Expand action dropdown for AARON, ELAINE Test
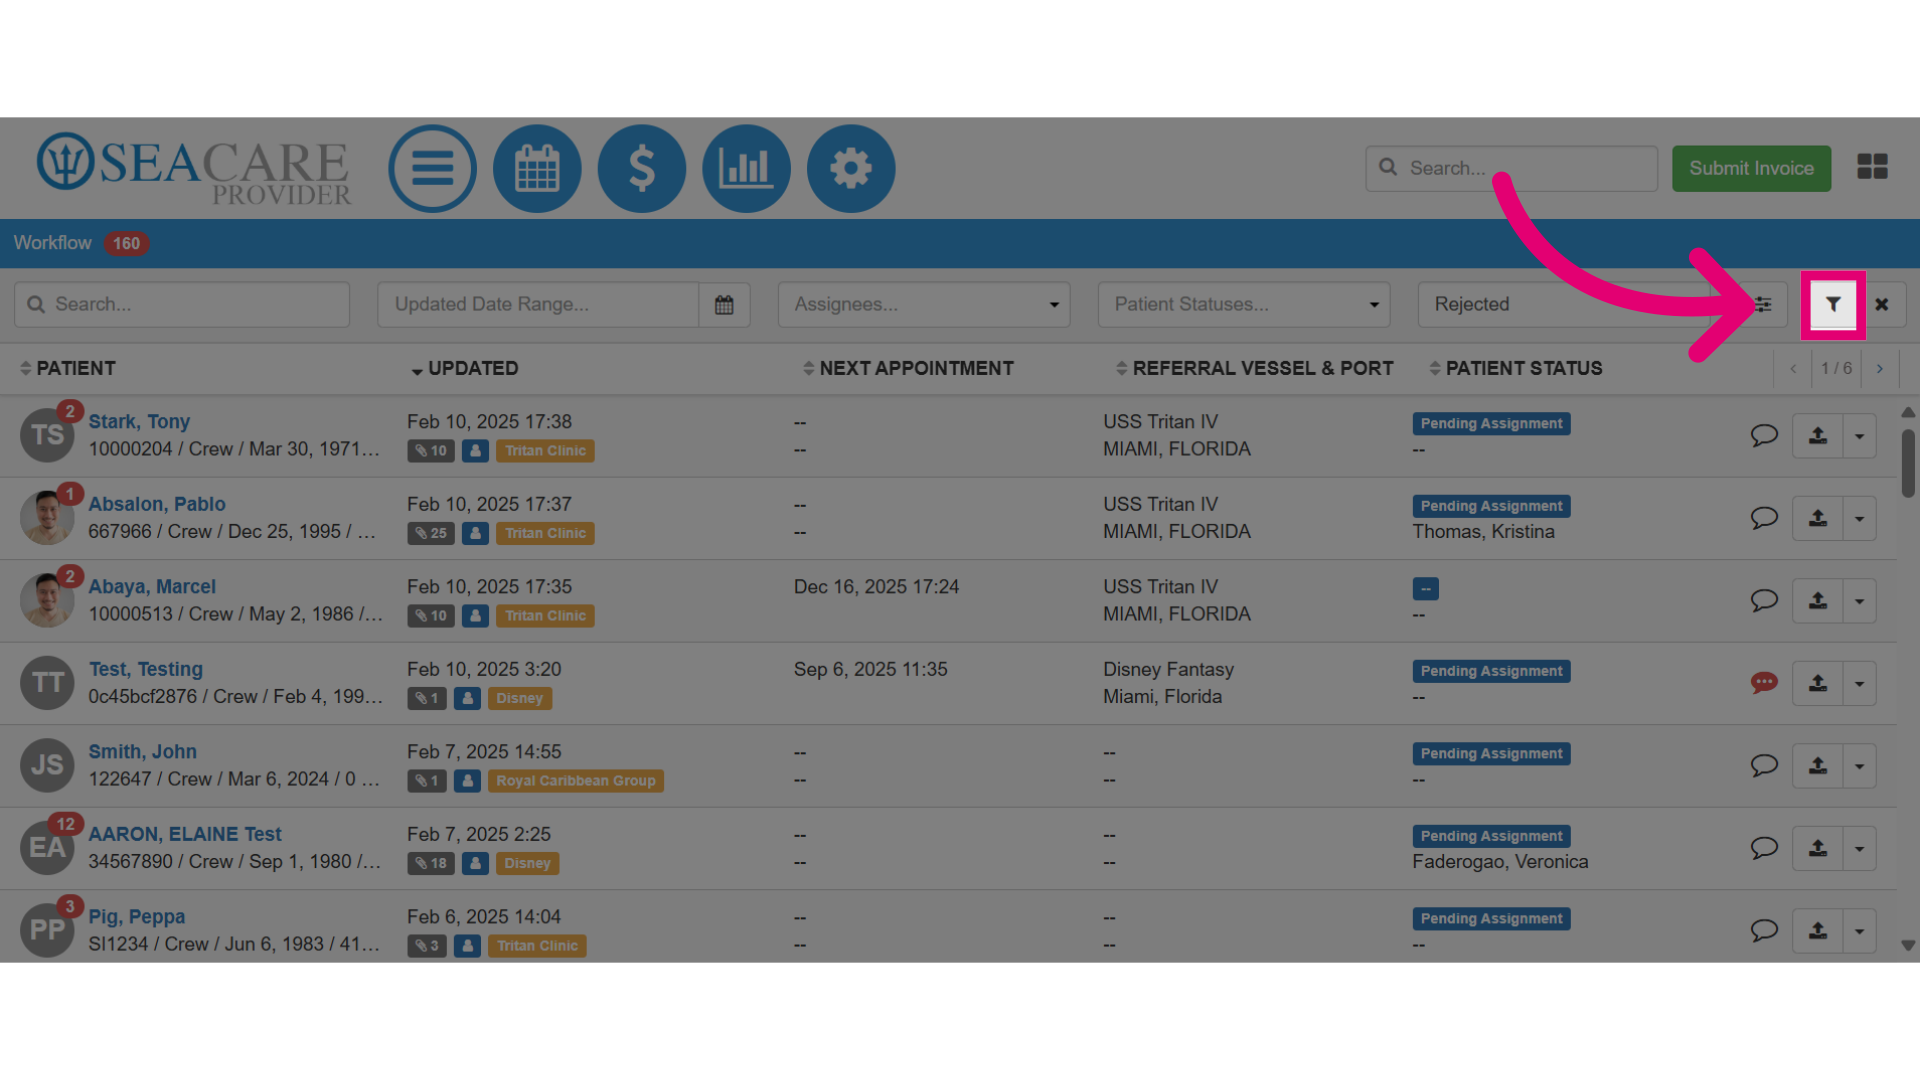Viewport: 1920px width, 1080px height. [1859, 848]
